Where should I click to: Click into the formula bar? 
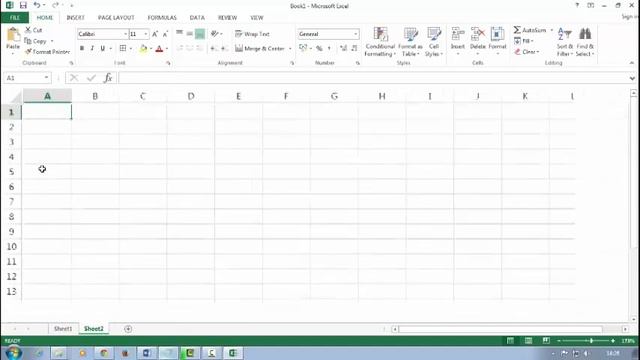373,78
